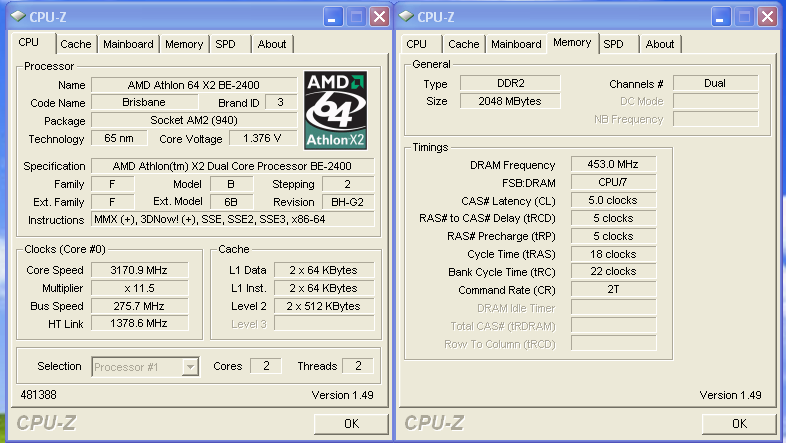The image size is (786, 443).
Task: Click the Brand ID value 3
Action: tap(281, 102)
